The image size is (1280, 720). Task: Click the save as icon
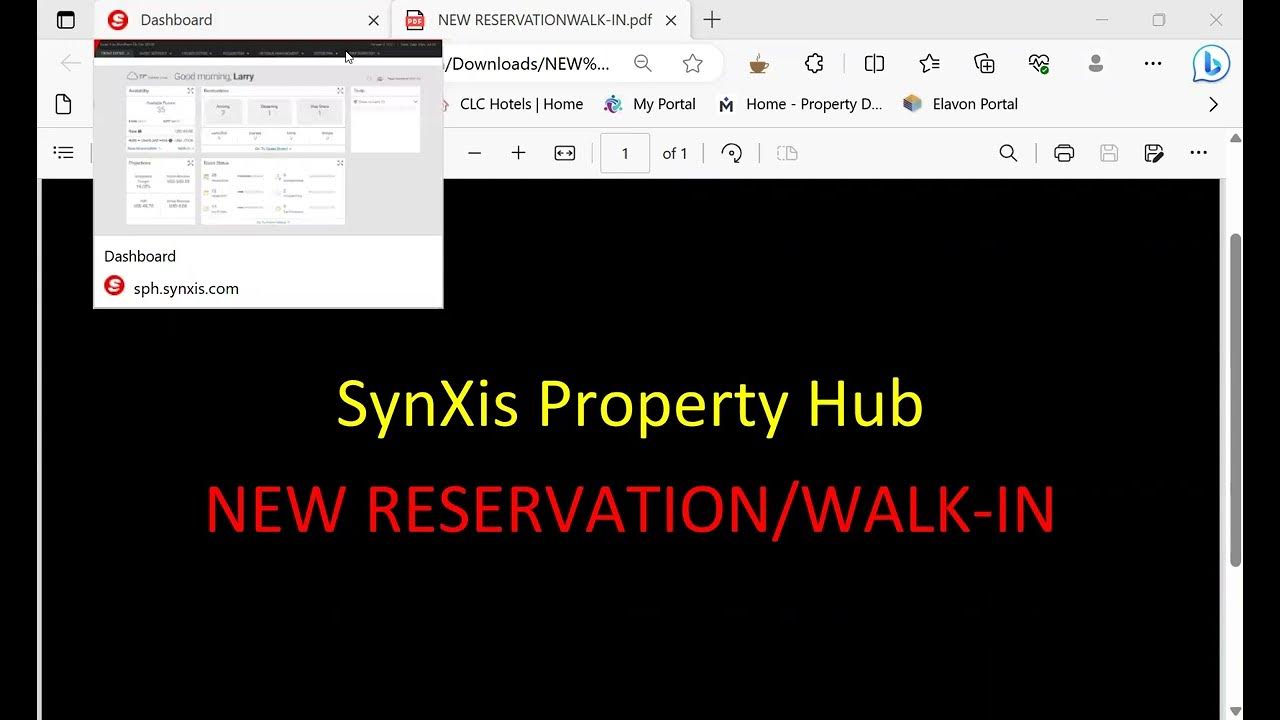[1154, 153]
